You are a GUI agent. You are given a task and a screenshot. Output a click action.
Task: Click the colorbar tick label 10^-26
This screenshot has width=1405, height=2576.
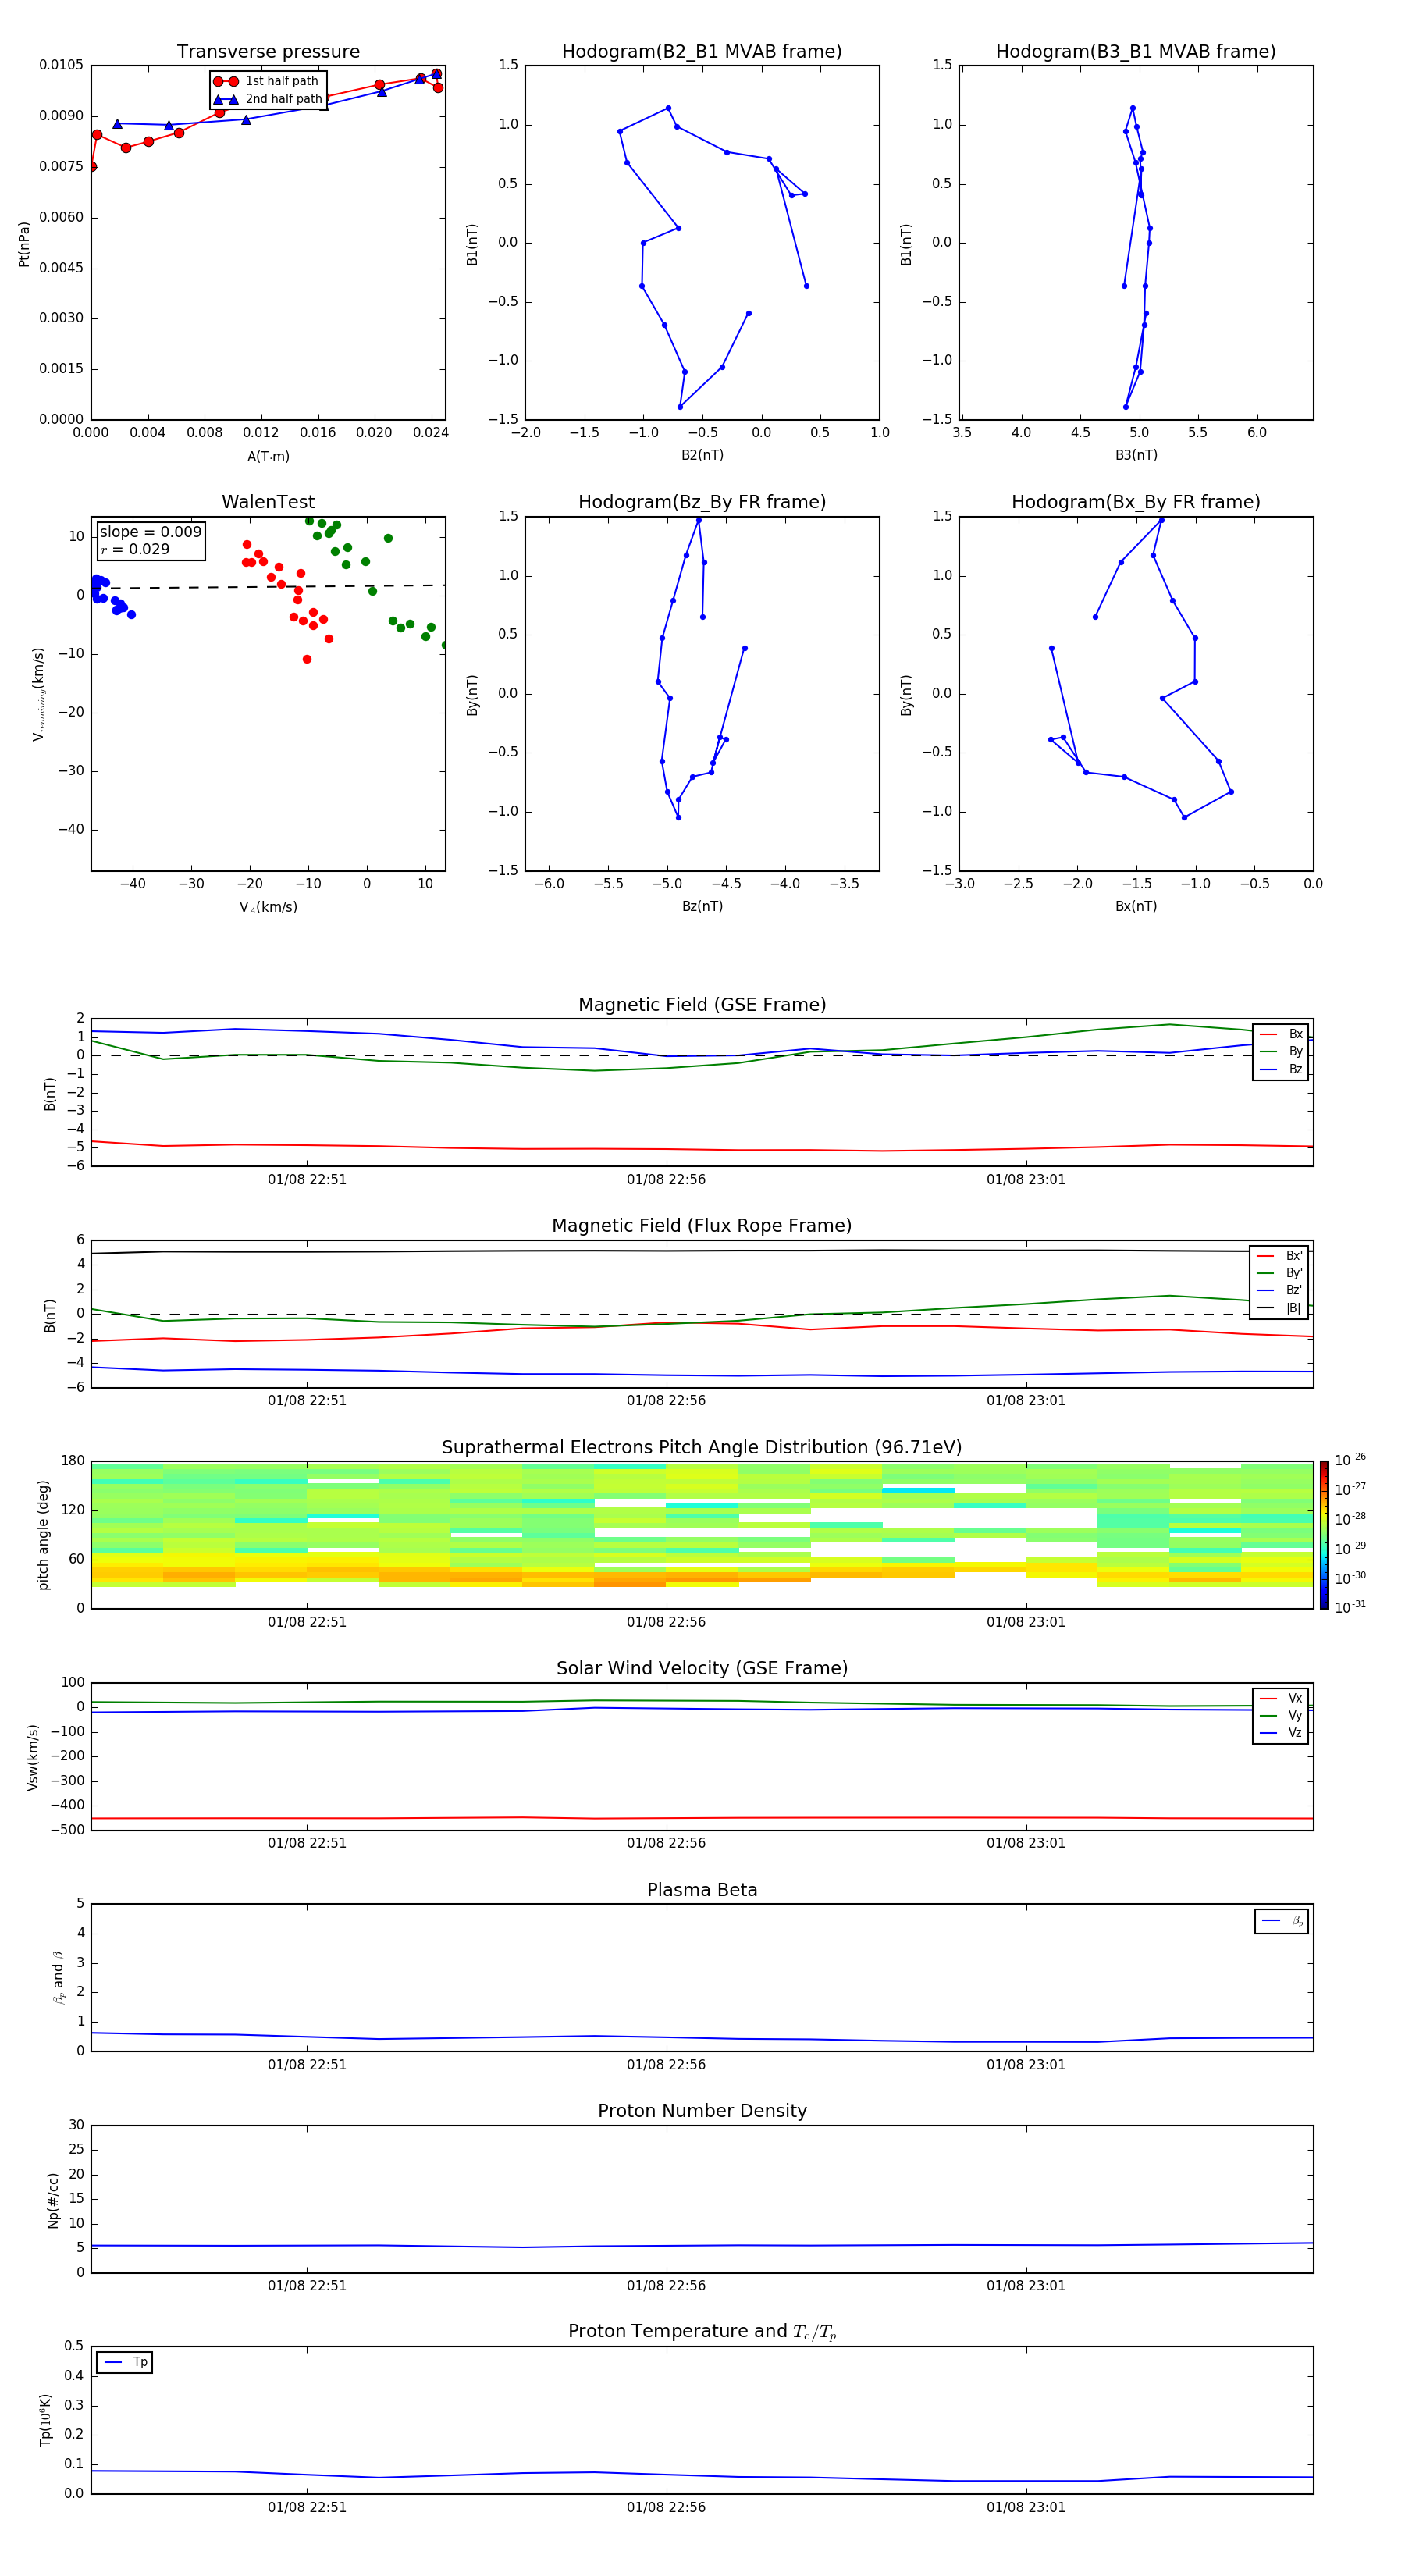1350,1460
